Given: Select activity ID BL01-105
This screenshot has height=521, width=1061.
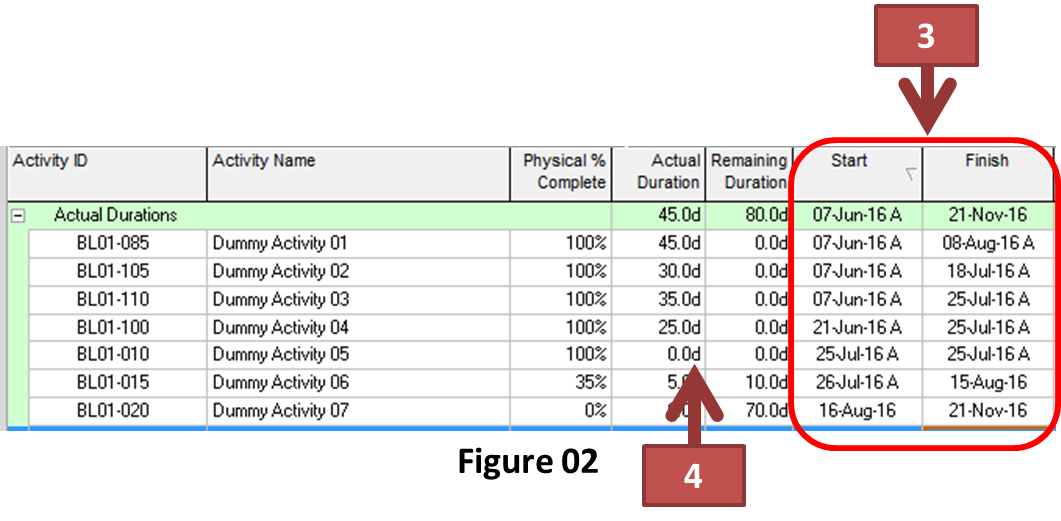Looking at the screenshot, I should (x=112, y=271).
